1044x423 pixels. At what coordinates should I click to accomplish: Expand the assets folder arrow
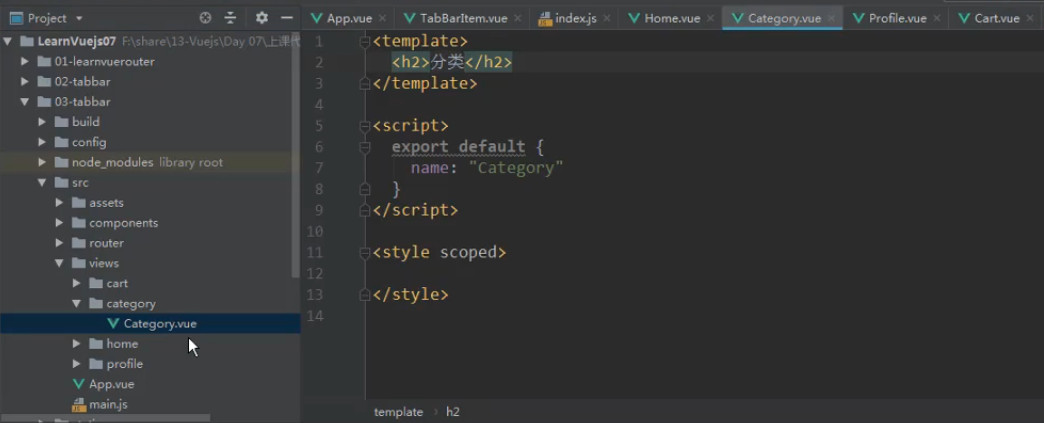(59, 203)
